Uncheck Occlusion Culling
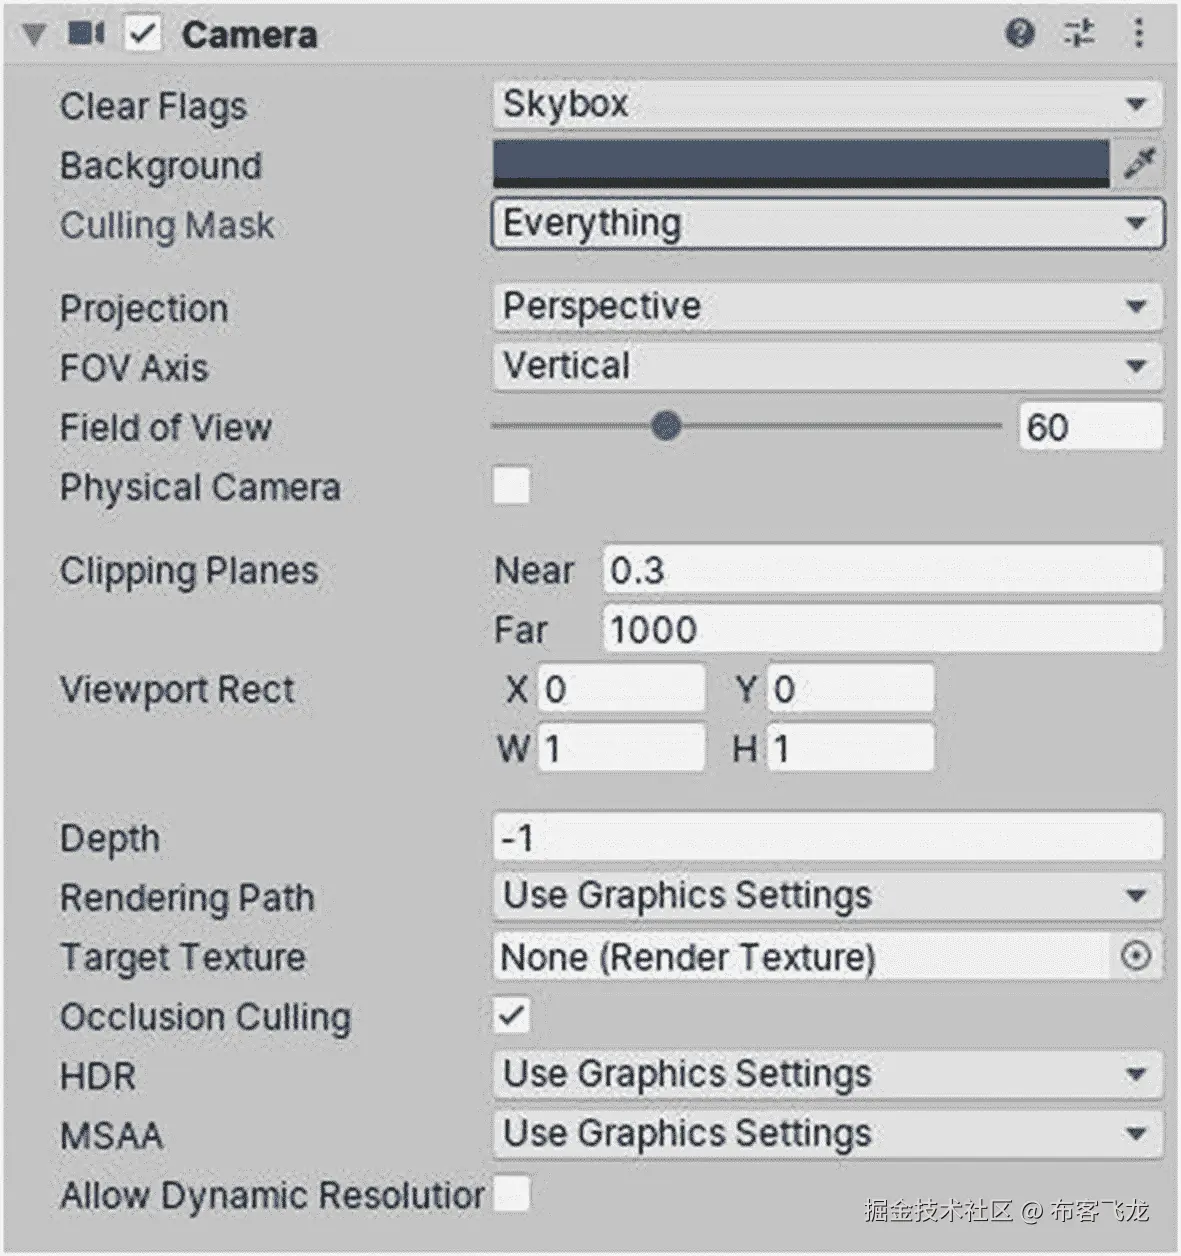 click(511, 1016)
